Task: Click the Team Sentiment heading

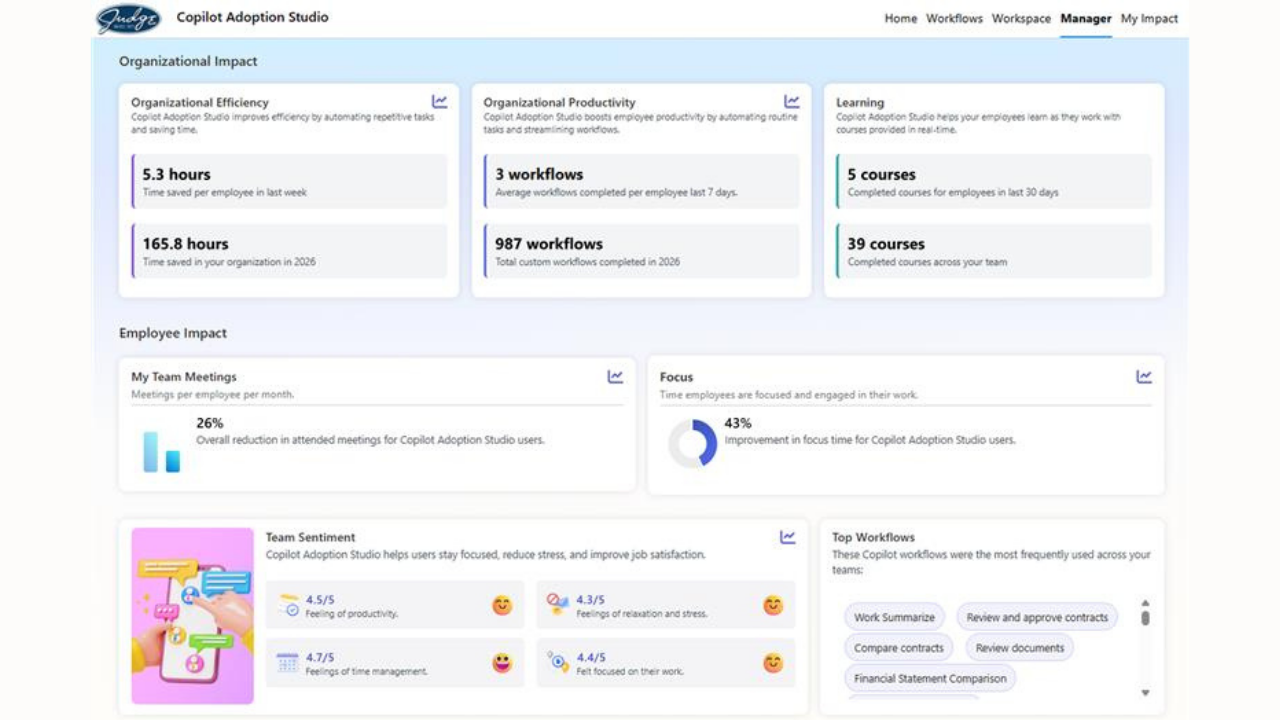Action: click(x=310, y=537)
